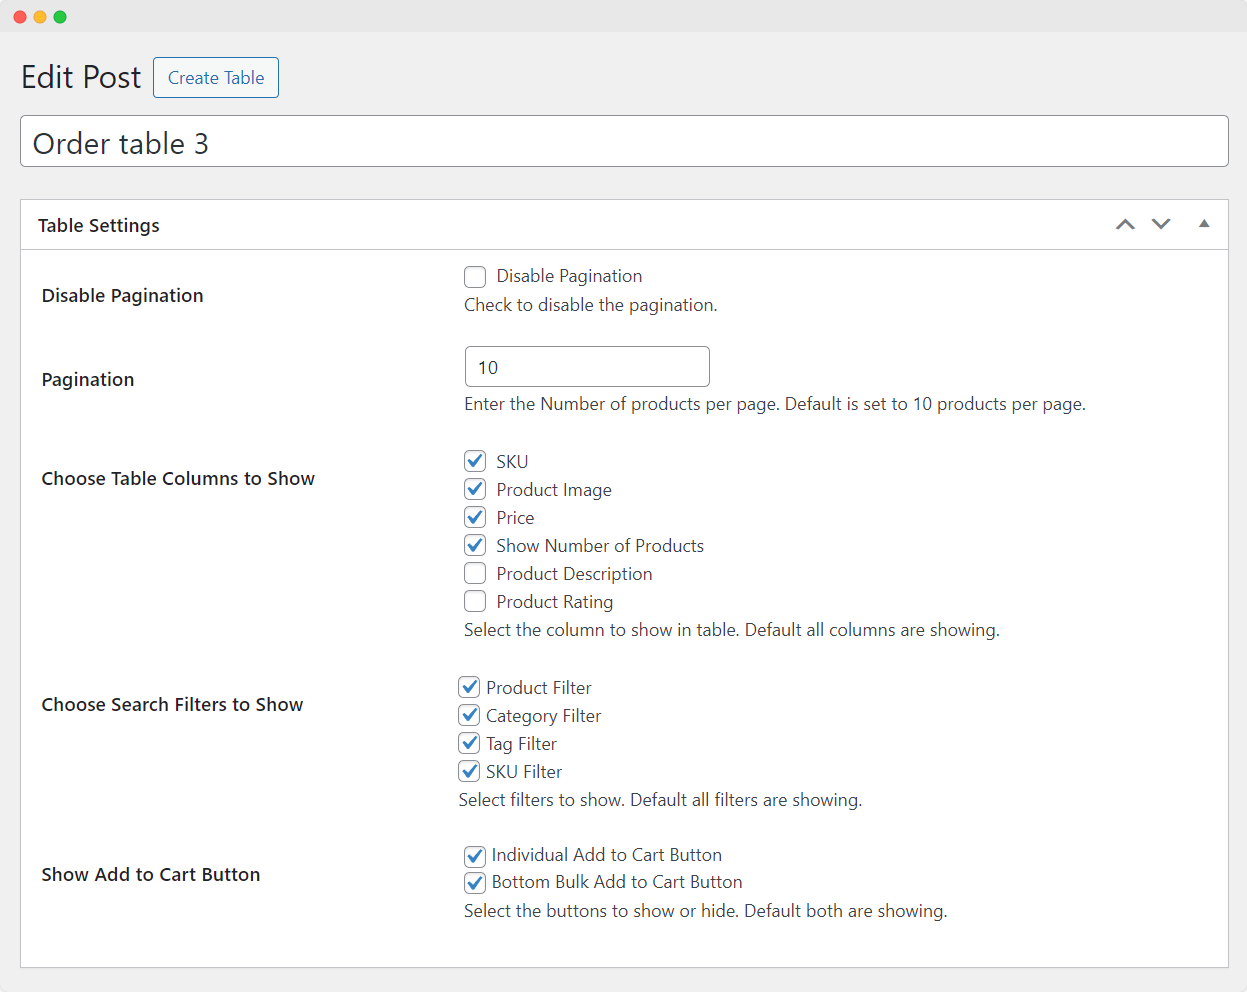Enable the Disable Pagination checkbox
The height and width of the screenshot is (992, 1247).
[x=475, y=277]
